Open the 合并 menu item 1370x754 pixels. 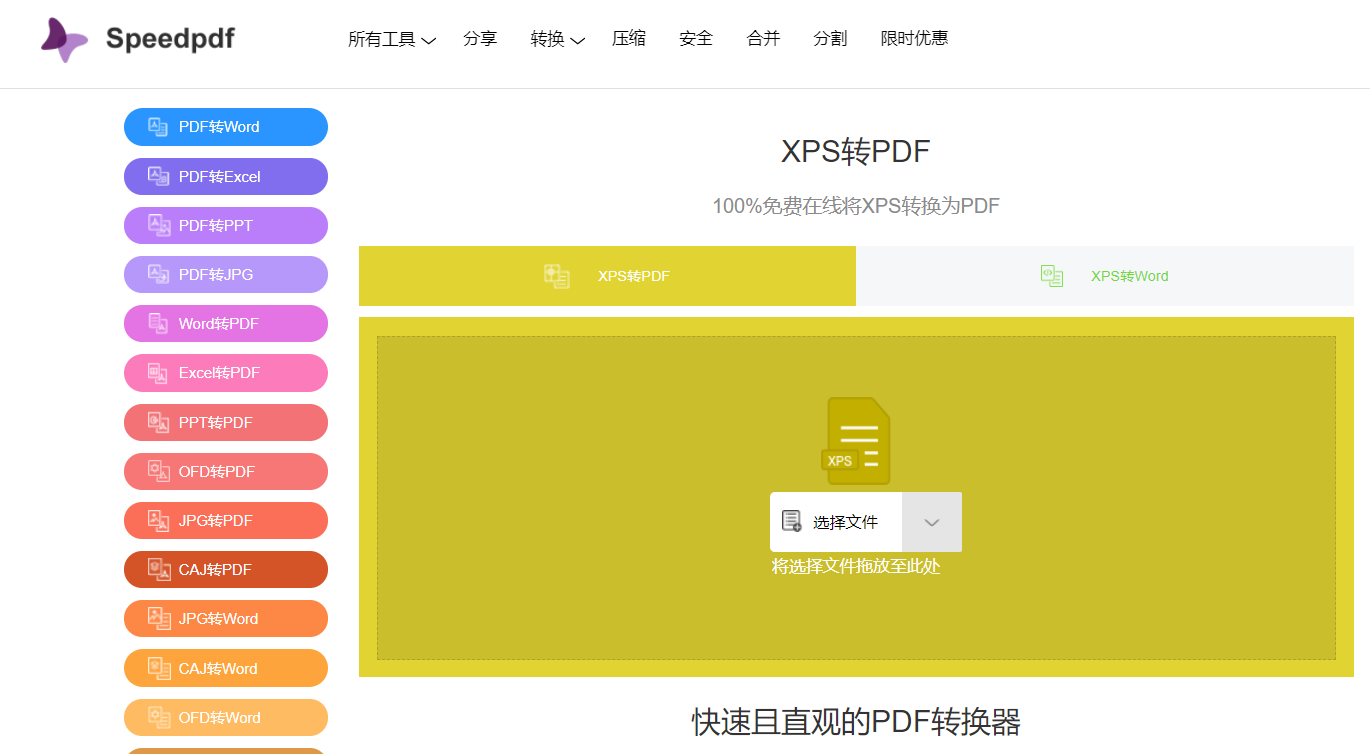[x=763, y=39]
